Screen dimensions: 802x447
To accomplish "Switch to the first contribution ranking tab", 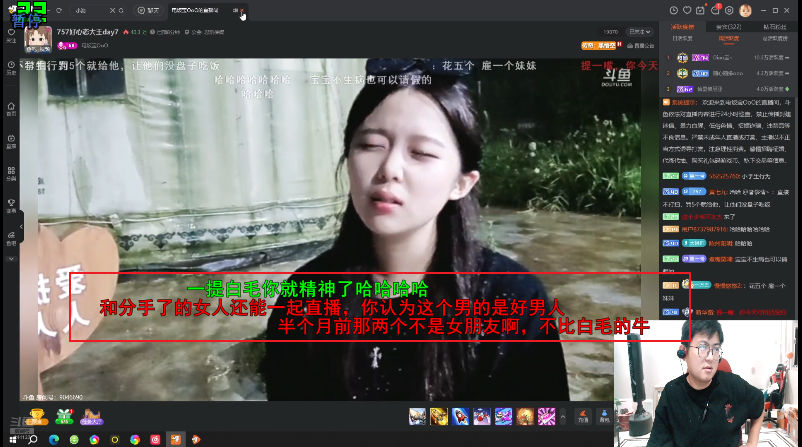I will (682, 27).
